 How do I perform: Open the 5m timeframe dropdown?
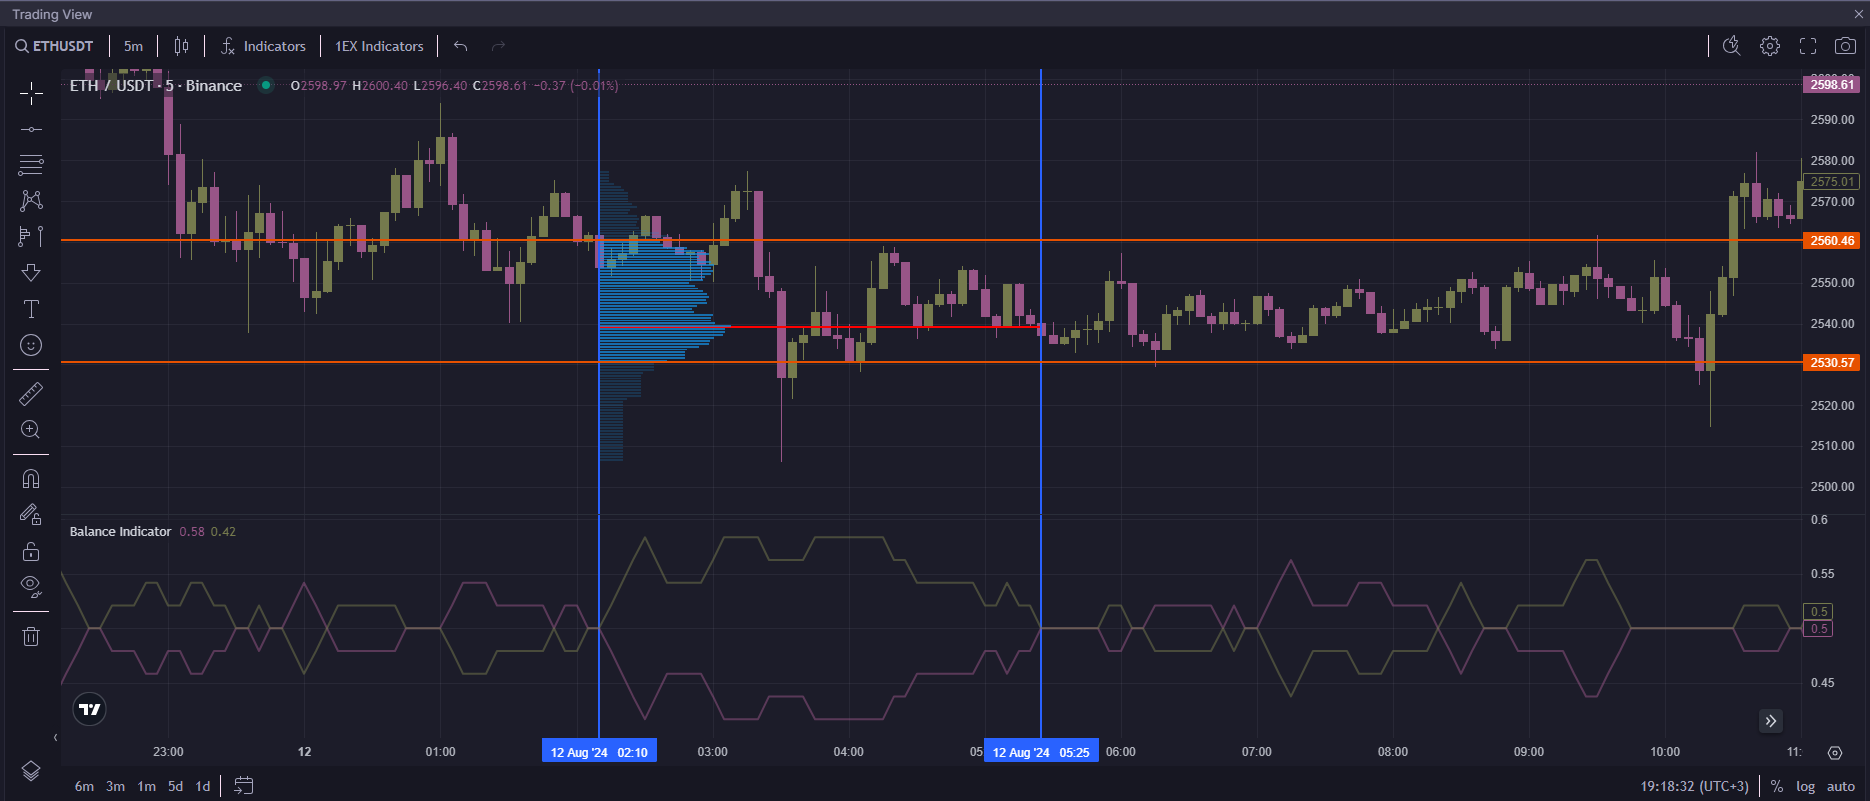tap(133, 46)
